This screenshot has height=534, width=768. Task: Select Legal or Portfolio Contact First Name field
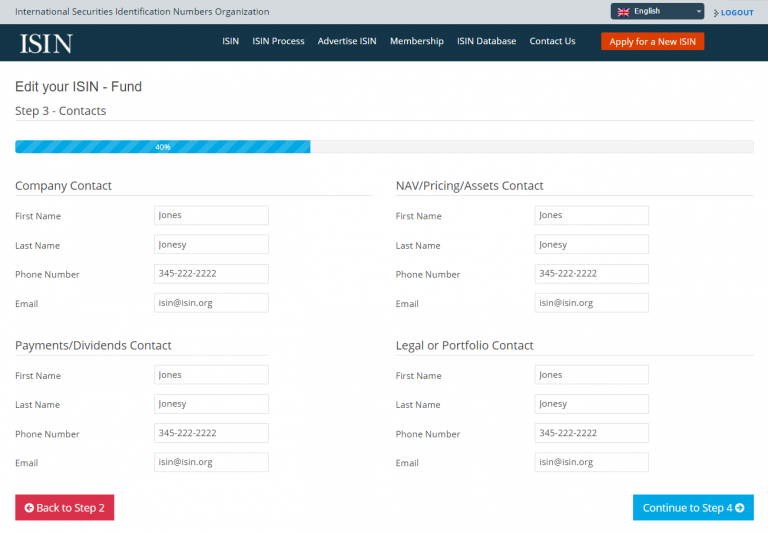pos(591,375)
